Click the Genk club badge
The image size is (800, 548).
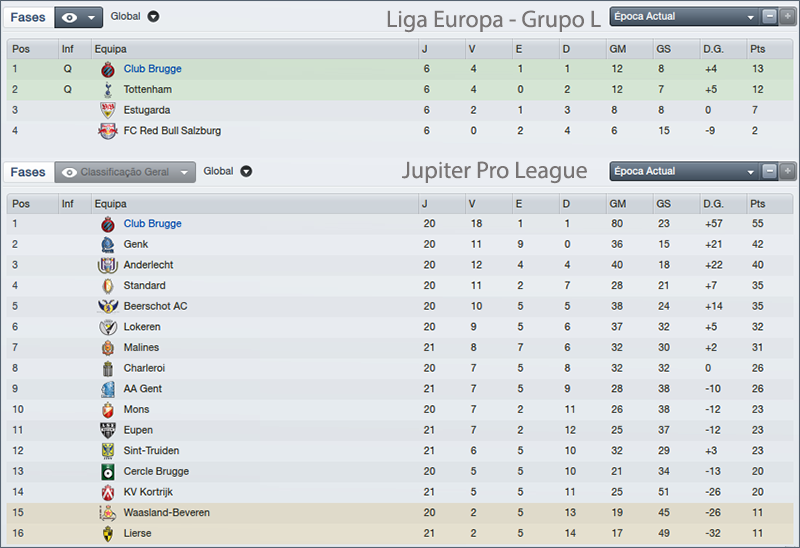[x=108, y=244]
